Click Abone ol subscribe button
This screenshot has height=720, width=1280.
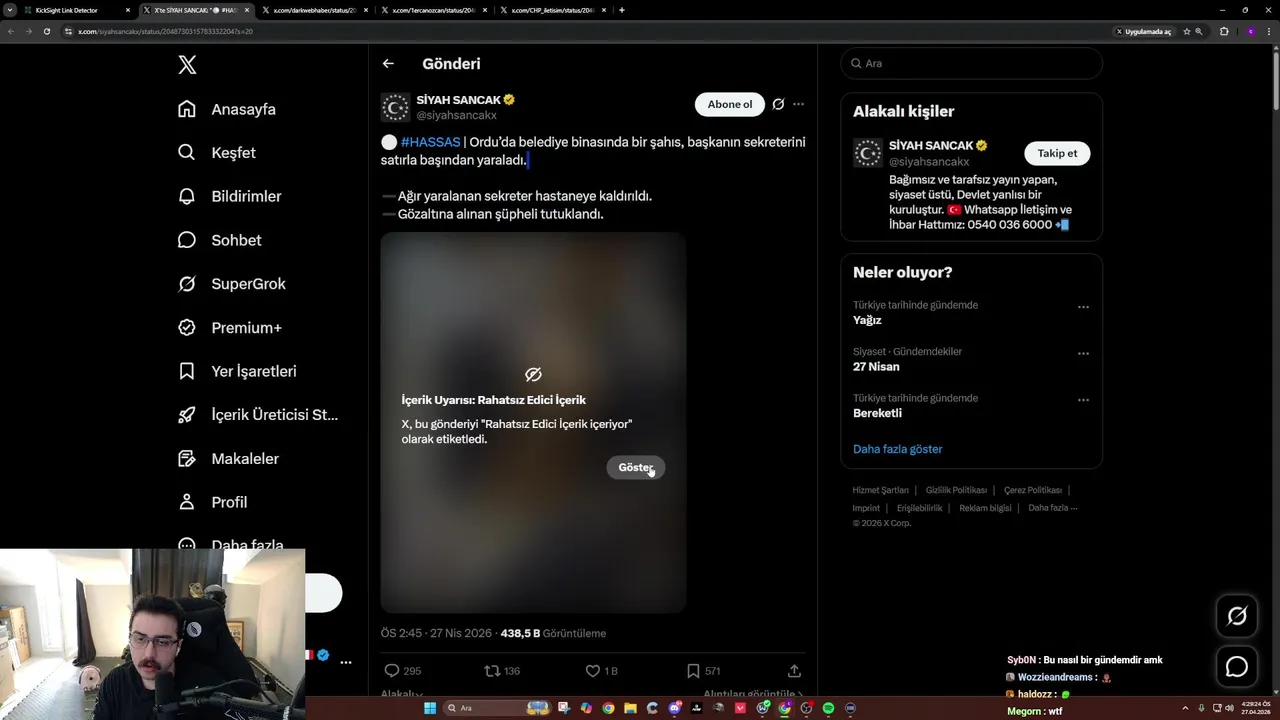(730, 104)
